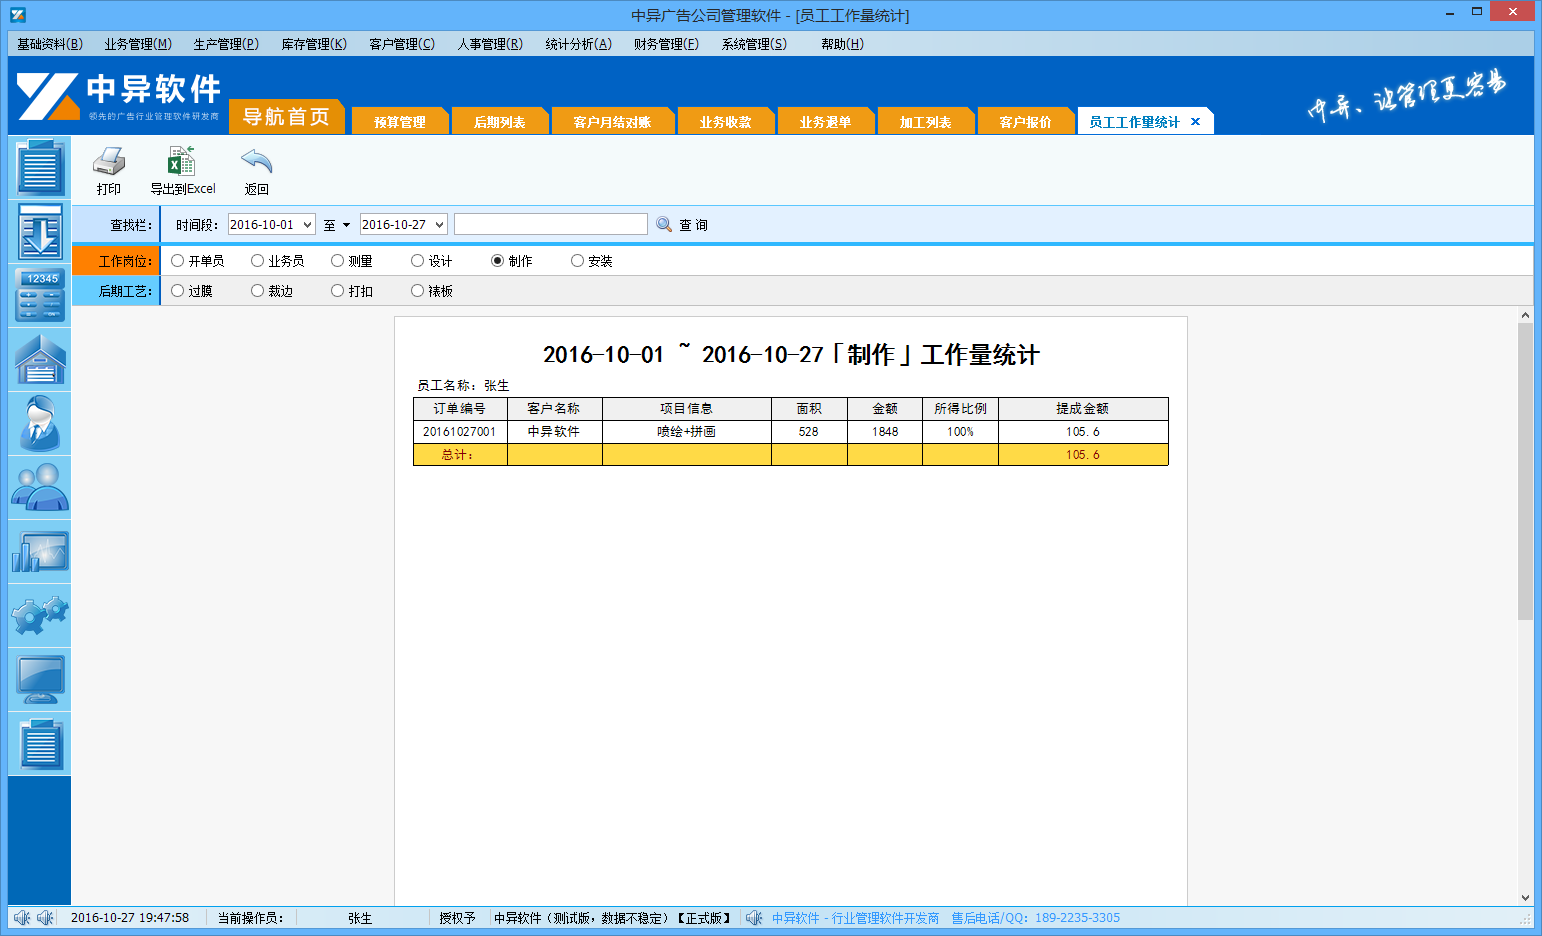Switch to the 业务收款 tab
Screen dimensions: 1542x936
tap(726, 120)
